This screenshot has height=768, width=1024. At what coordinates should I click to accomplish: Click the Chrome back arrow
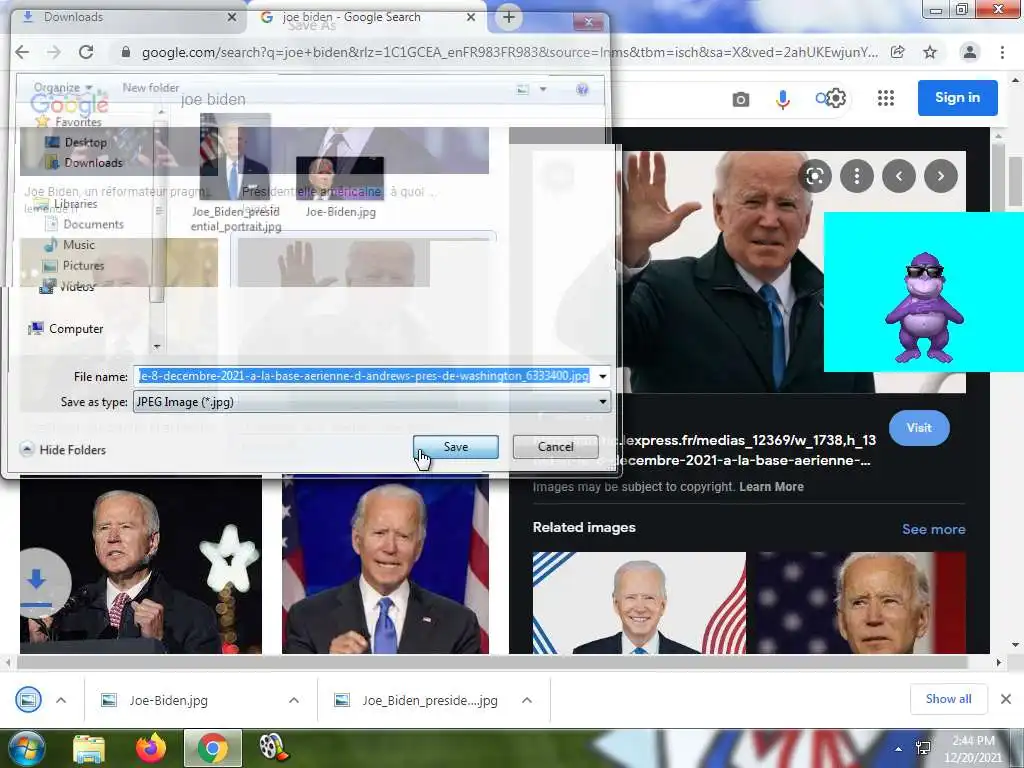[x=22, y=52]
